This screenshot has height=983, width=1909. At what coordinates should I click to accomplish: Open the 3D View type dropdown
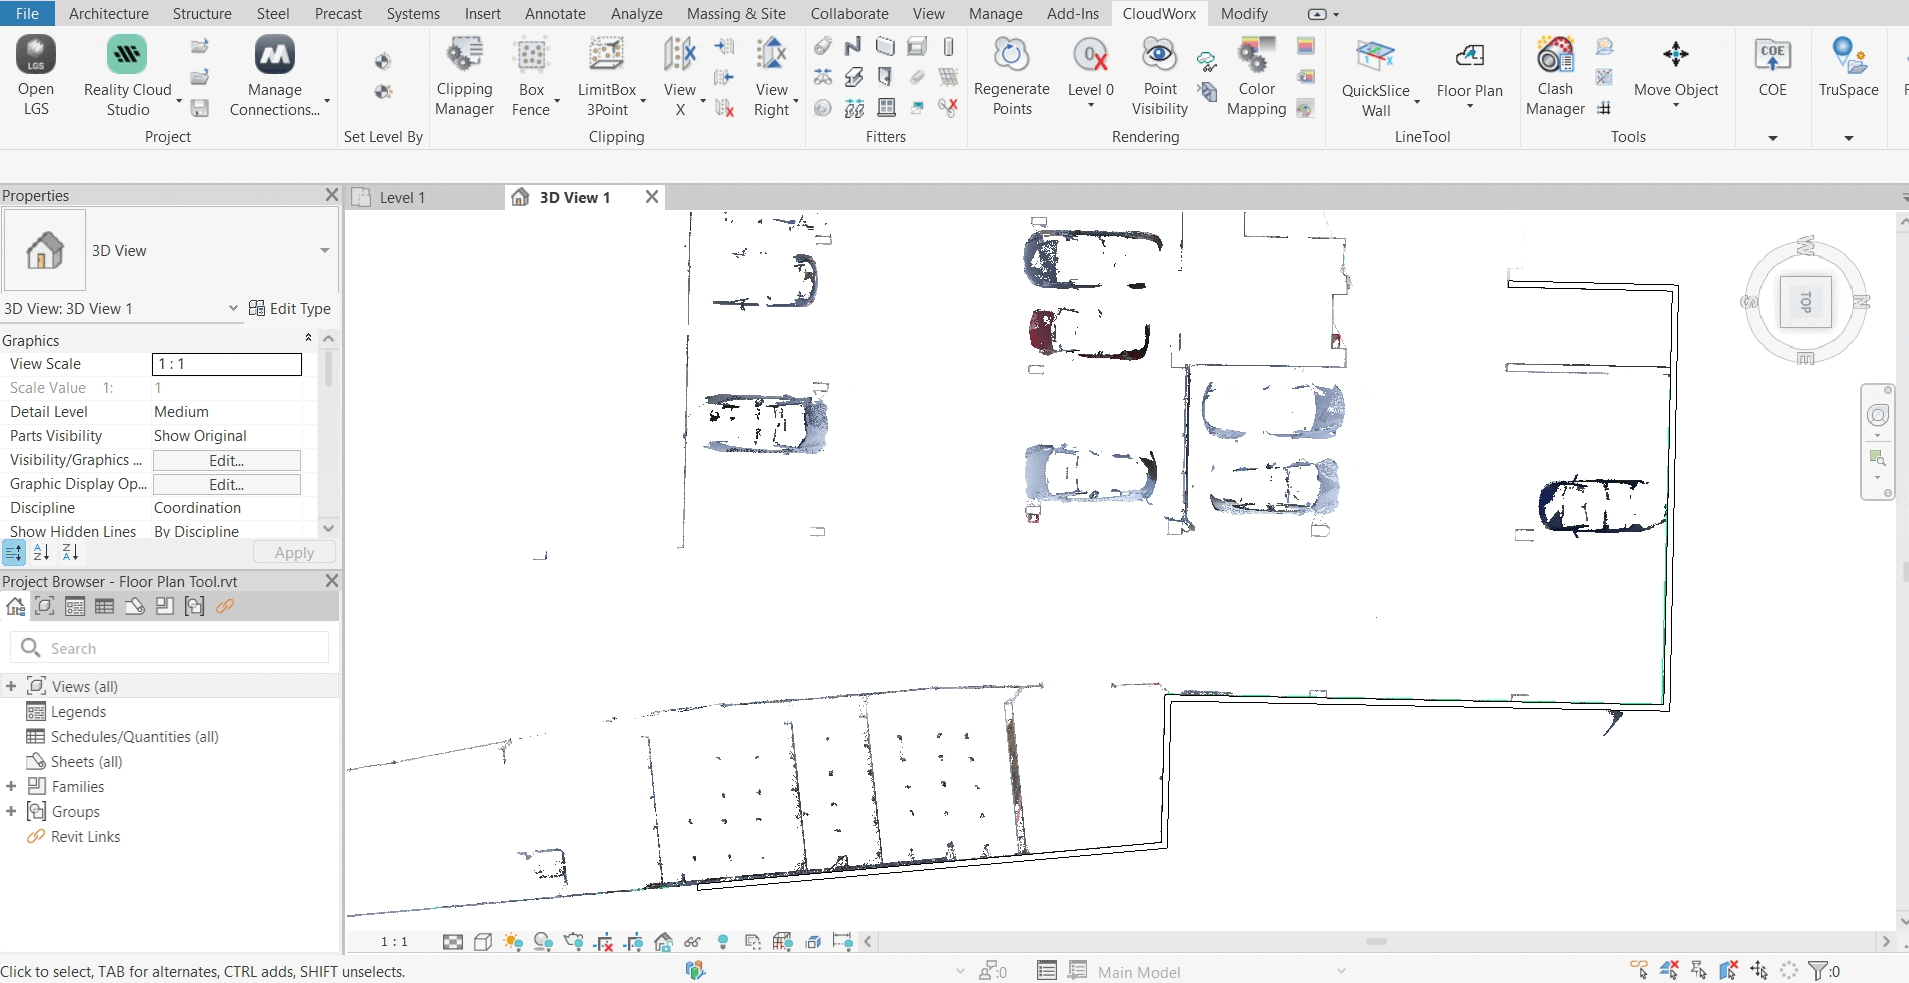(x=324, y=251)
